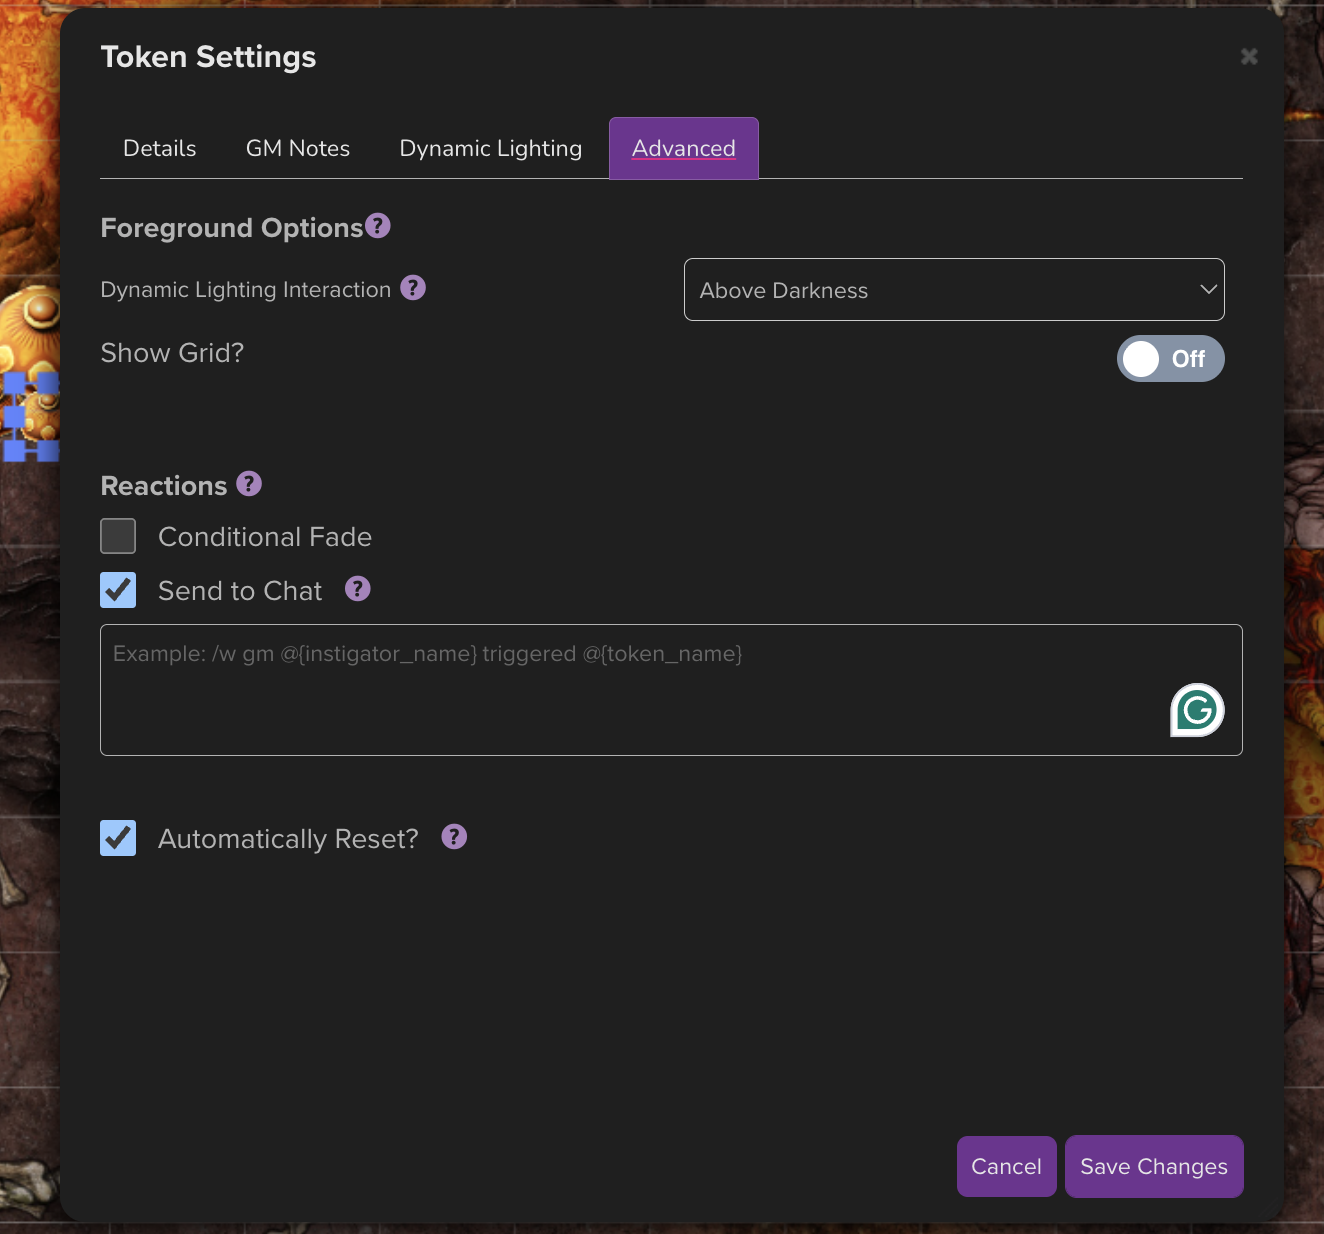
Task: Select the Advanced tab
Action: (x=684, y=149)
